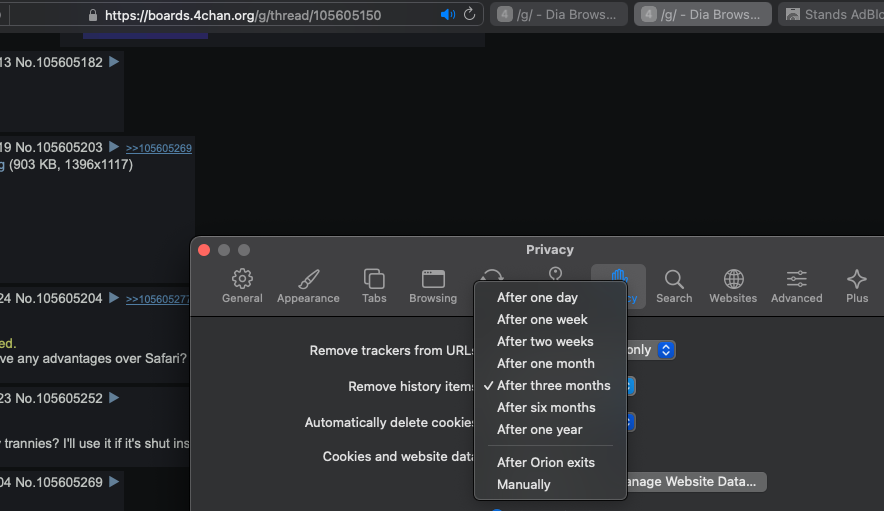This screenshot has height=511, width=884.
Task: Click post number No.105605252
Action: pyautogui.click(x=59, y=398)
